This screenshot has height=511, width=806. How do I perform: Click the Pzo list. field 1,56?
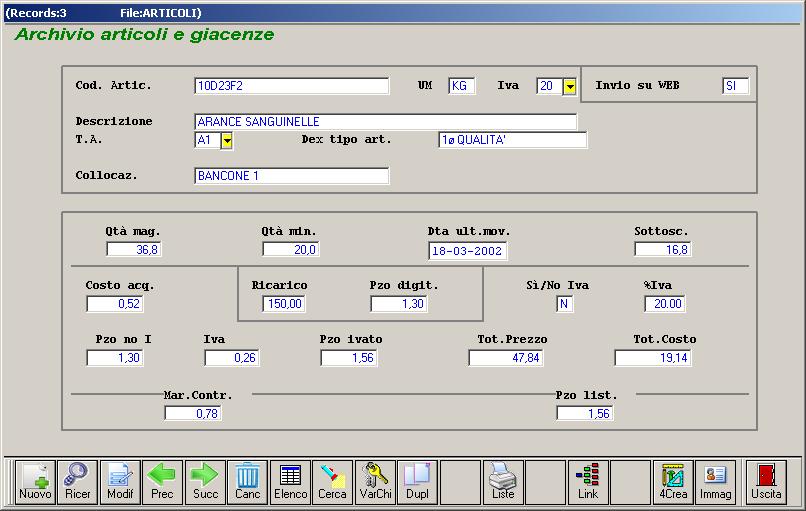coord(584,413)
